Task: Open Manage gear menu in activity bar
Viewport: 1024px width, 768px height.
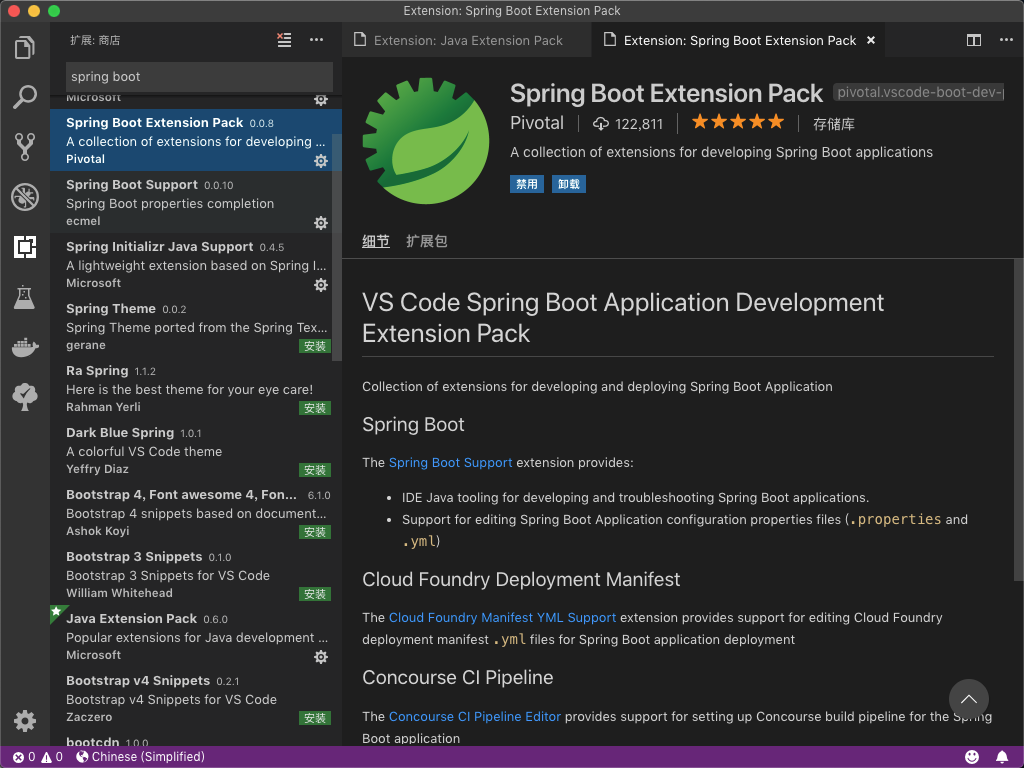Action: click(25, 720)
